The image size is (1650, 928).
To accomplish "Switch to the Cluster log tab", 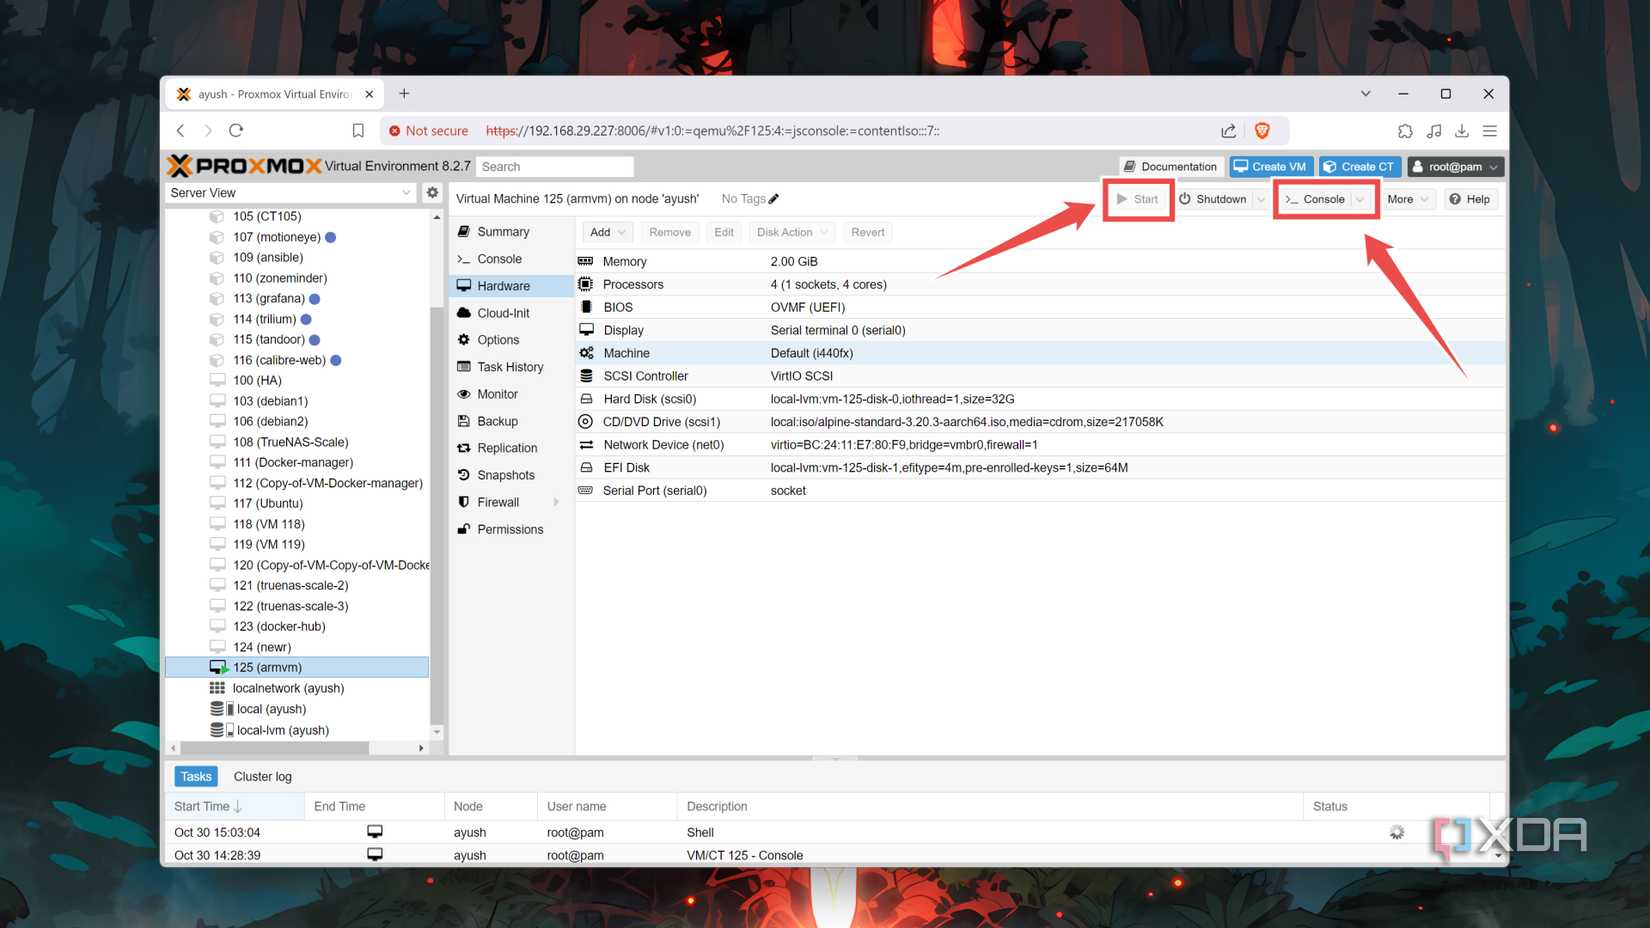I will click(263, 776).
